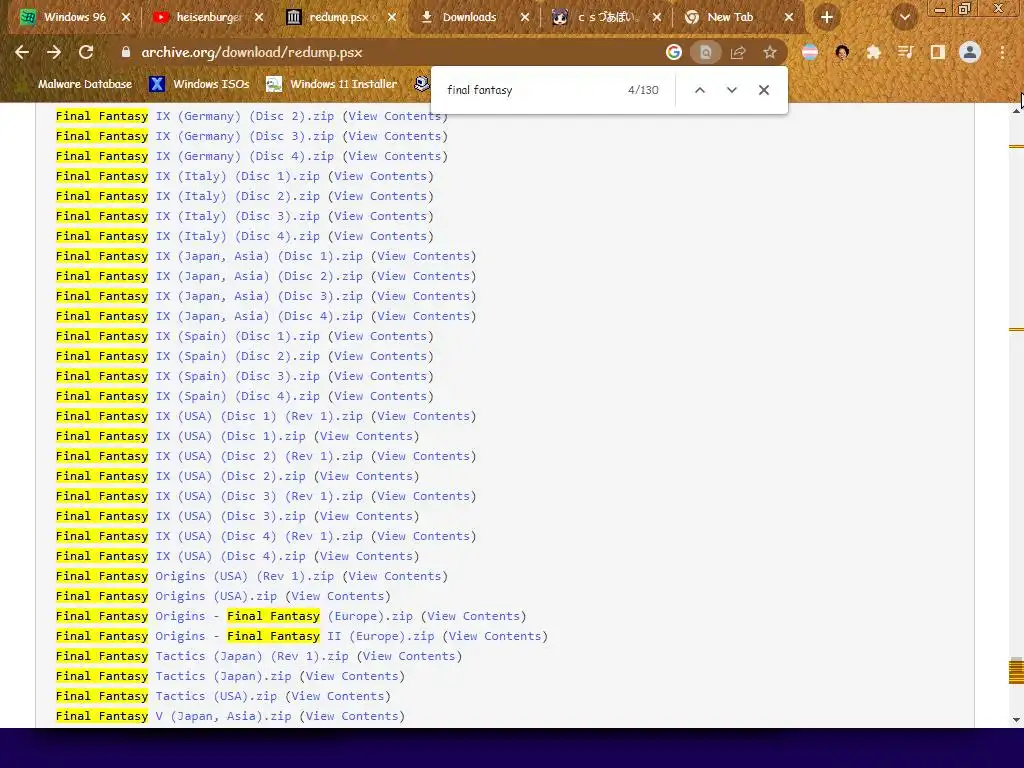
Task: View contents of Final Fantasy IX (Germany) (Disc 4)
Action: 394,156
